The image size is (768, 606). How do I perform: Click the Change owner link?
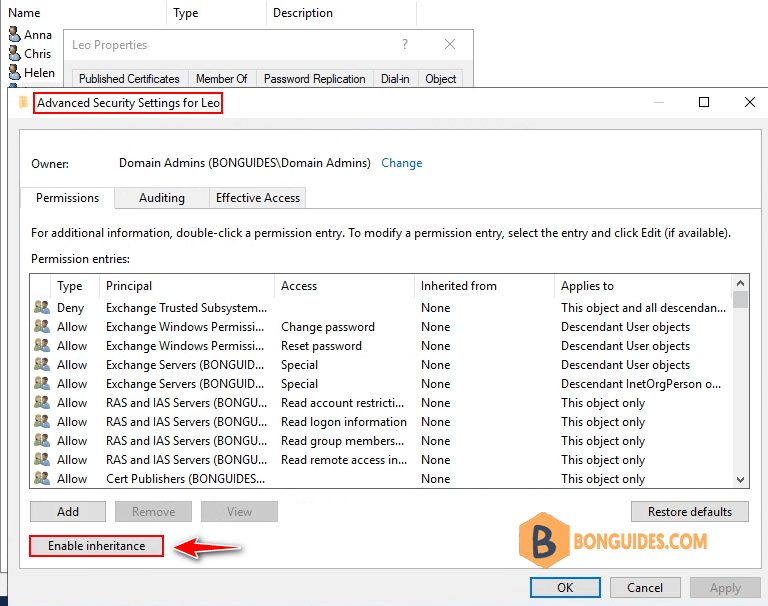tap(402, 163)
